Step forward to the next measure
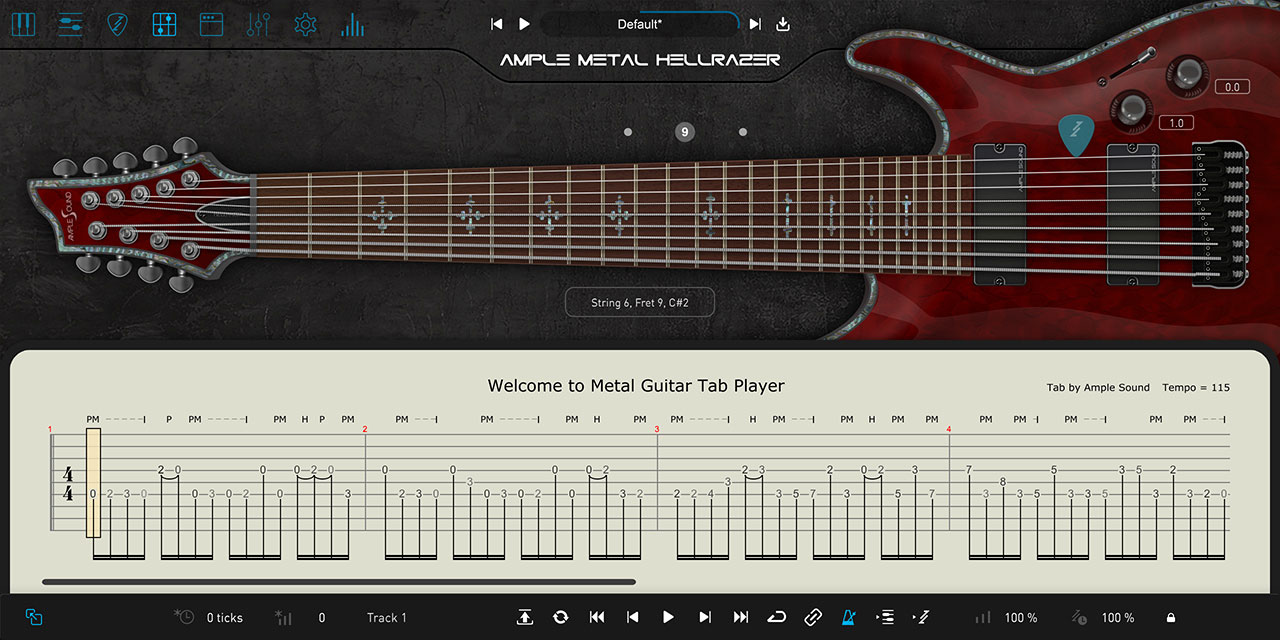The image size is (1280, 640). (705, 618)
